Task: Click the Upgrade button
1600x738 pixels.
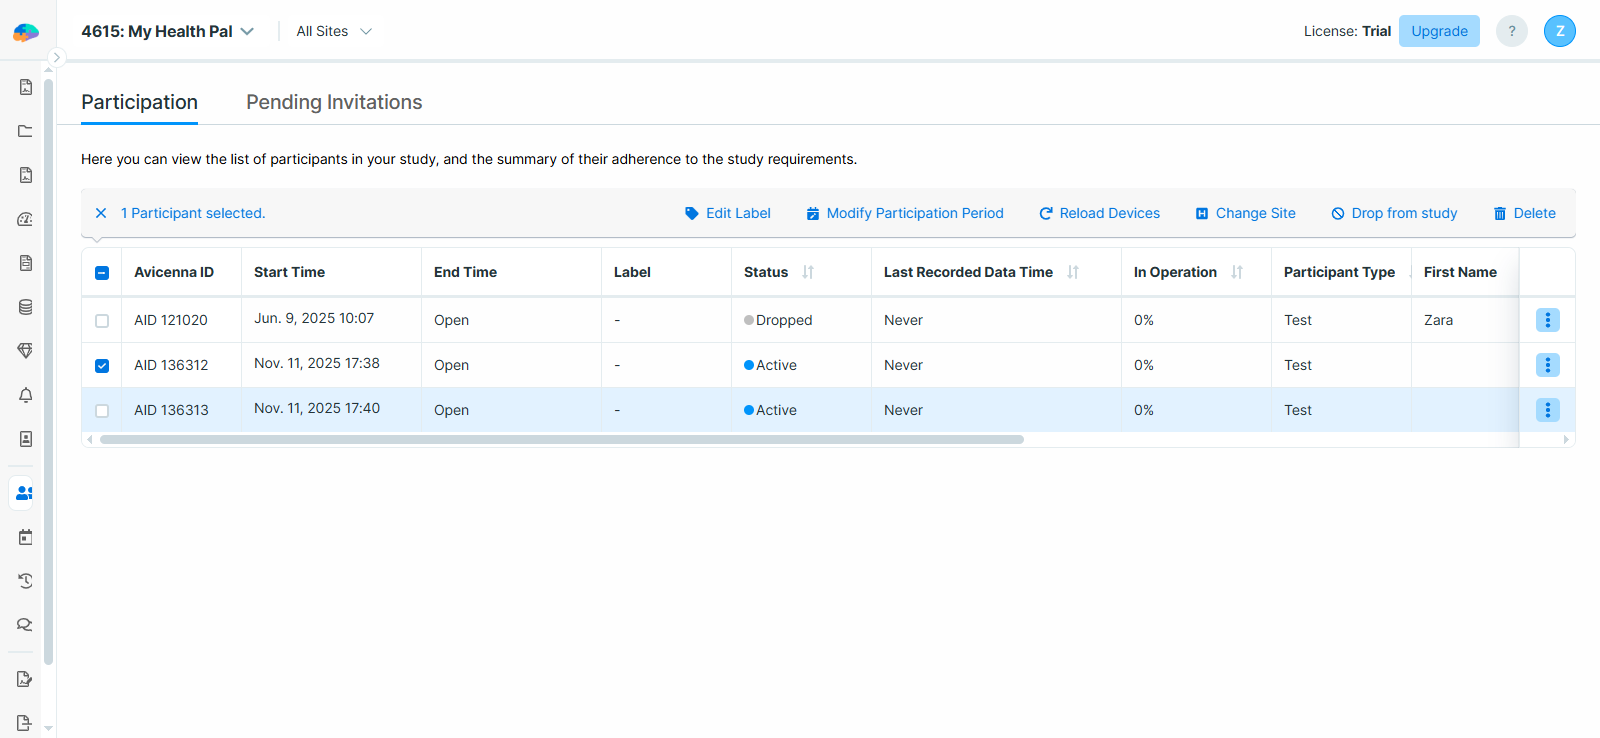Action: tap(1439, 31)
